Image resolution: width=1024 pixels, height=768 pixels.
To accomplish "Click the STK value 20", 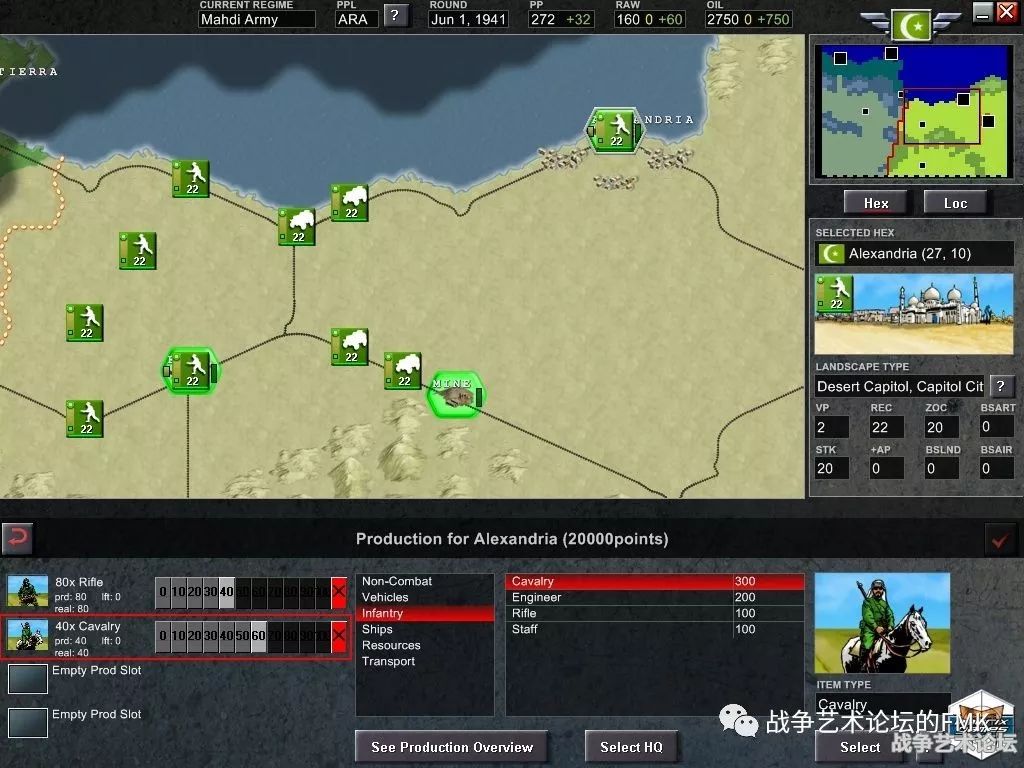I will 831,468.
